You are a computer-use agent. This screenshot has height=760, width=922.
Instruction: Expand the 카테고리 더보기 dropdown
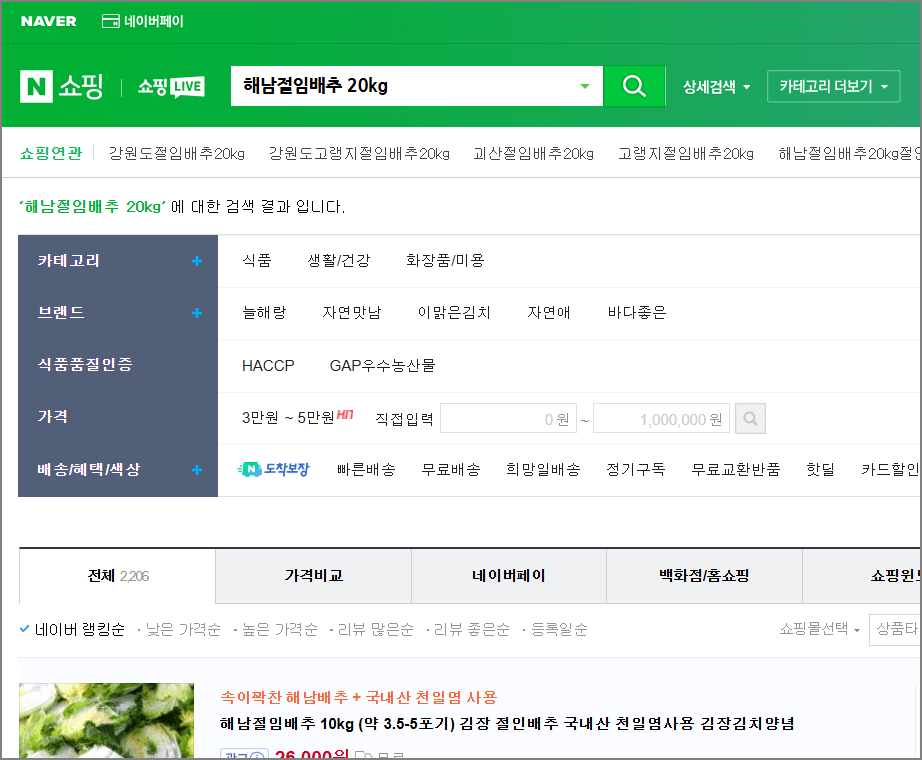(833, 86)
